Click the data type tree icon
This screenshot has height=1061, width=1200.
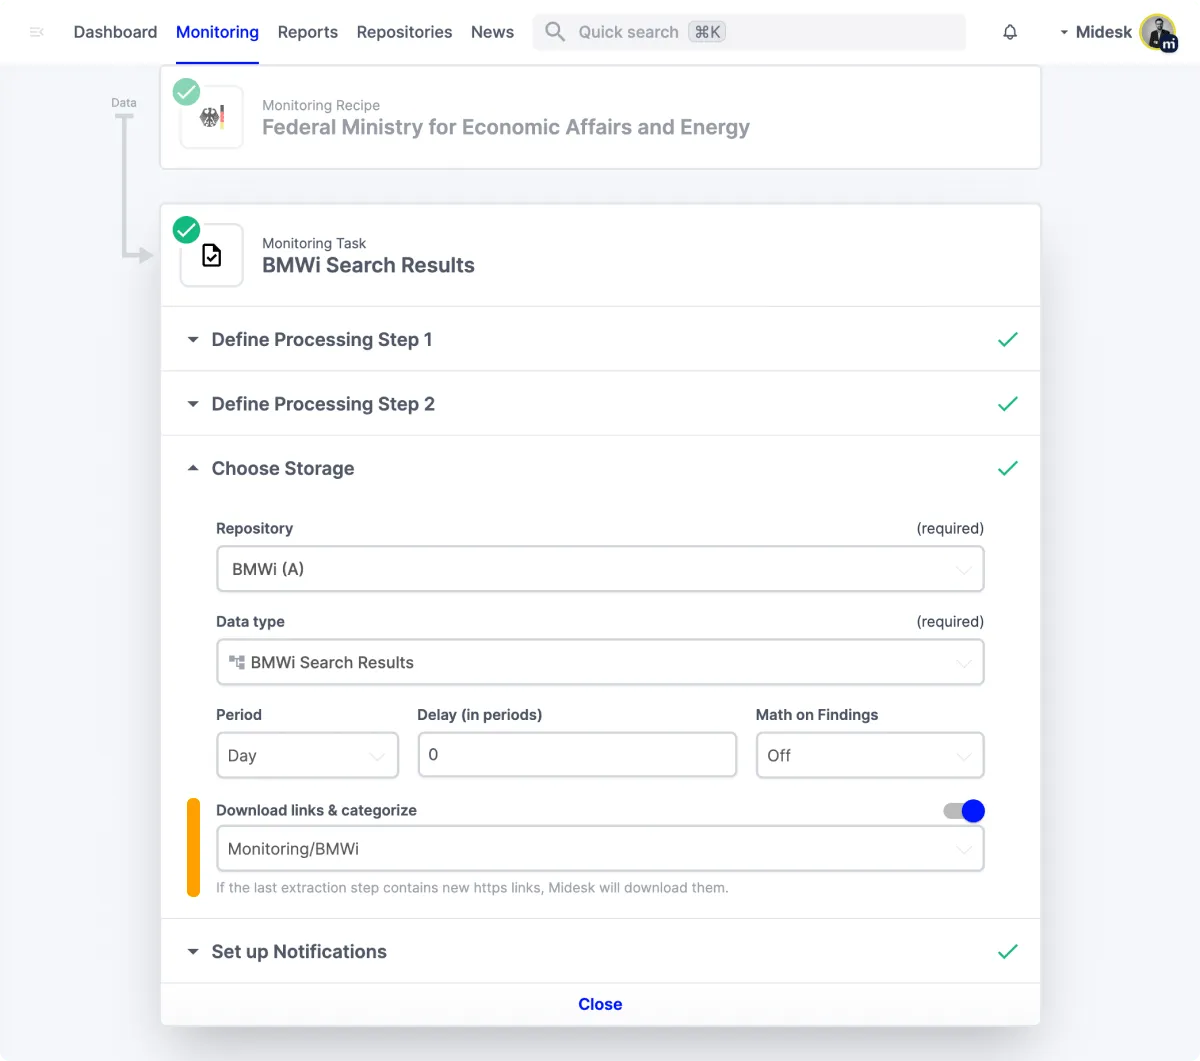237,662
